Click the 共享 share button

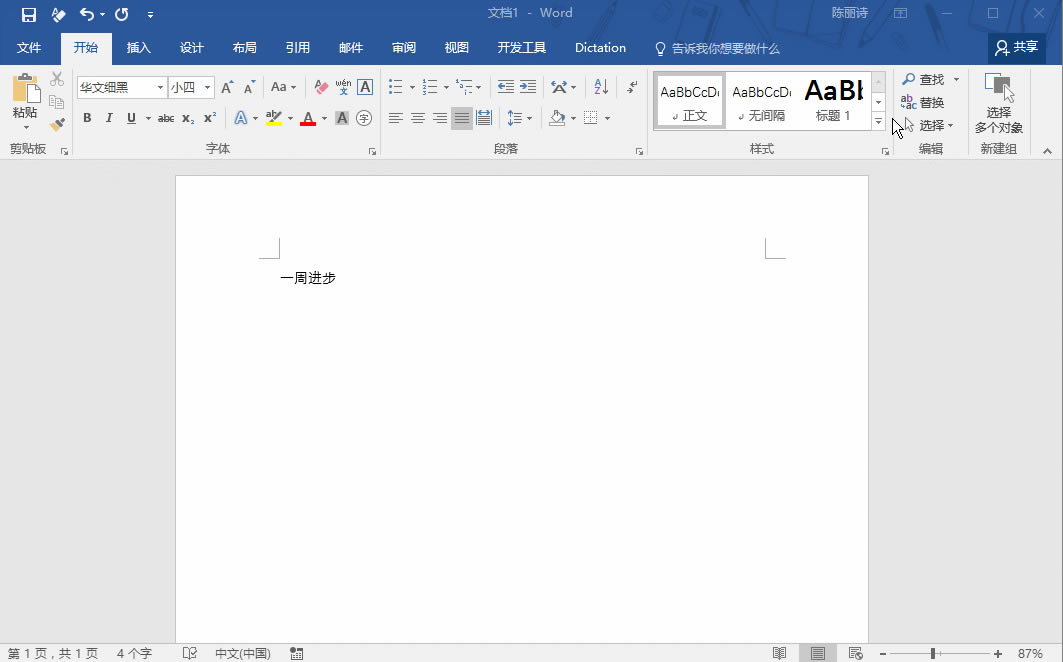[1017, 47]
